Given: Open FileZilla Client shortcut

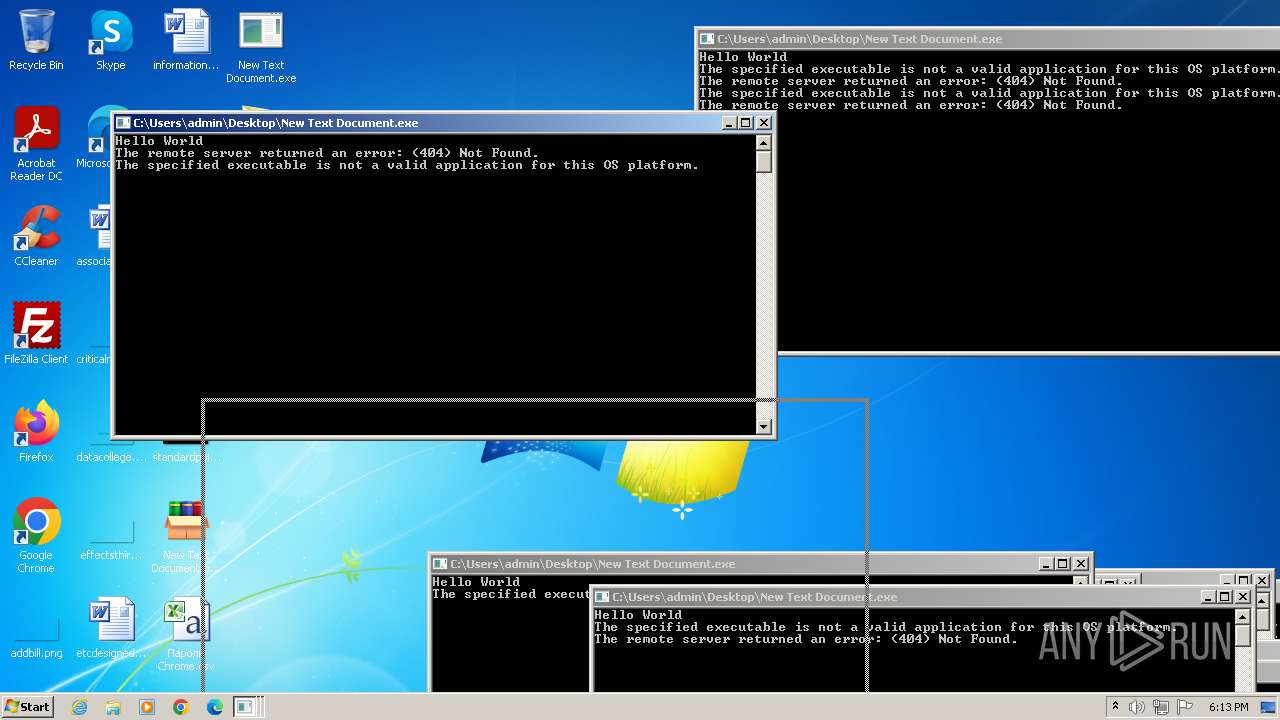Looking at the screenshot, I should (36, 334).
